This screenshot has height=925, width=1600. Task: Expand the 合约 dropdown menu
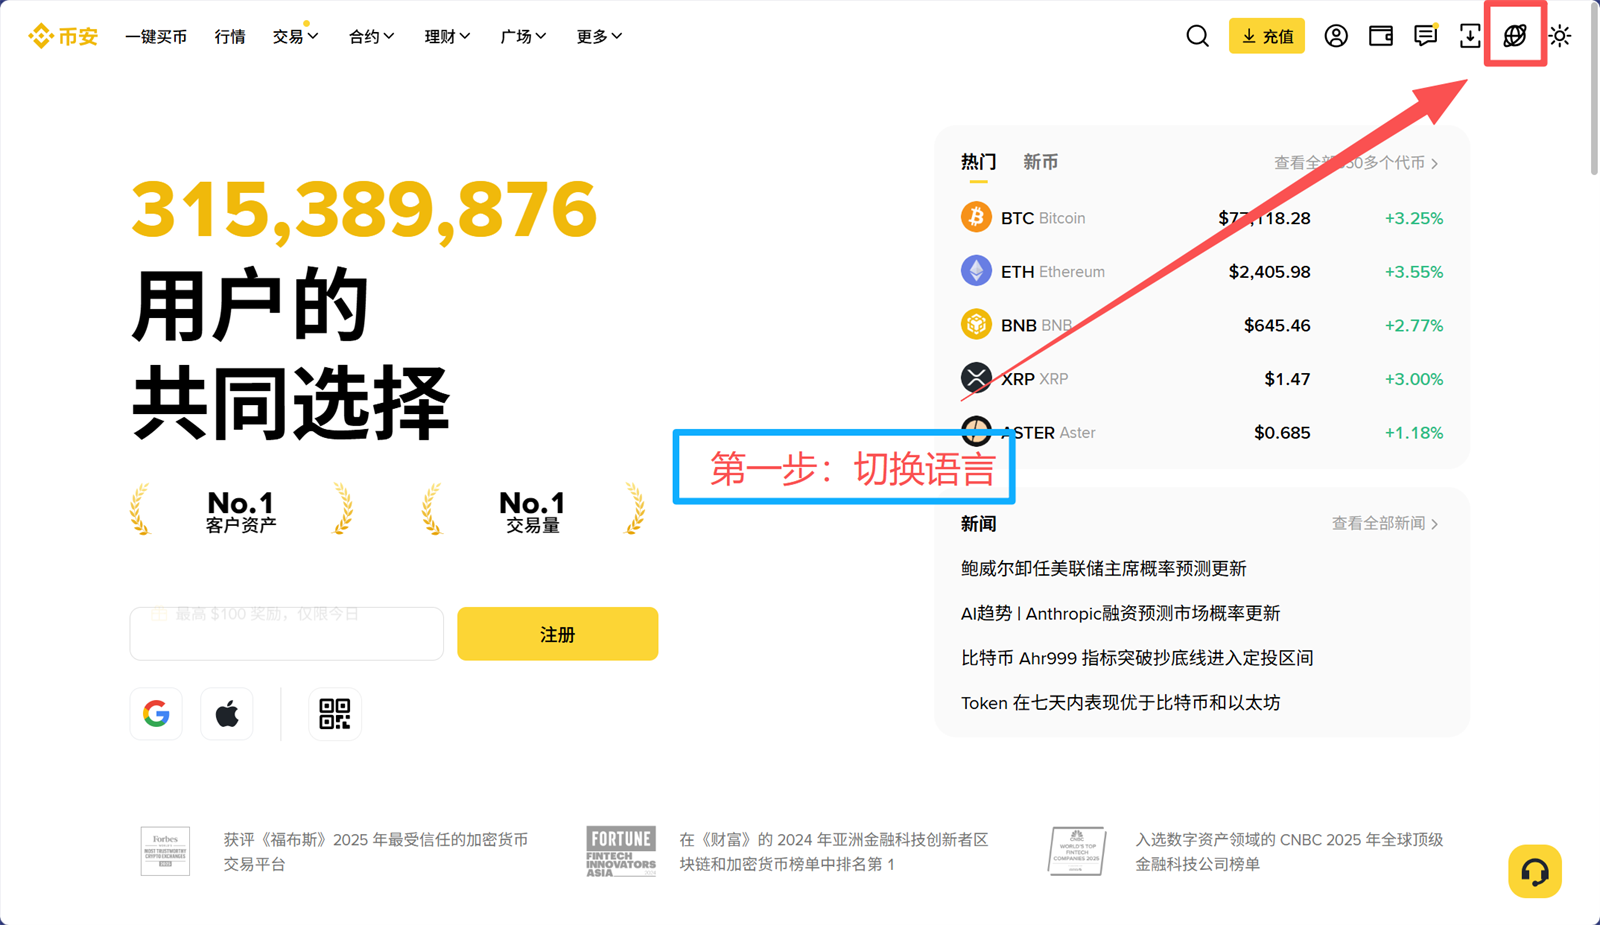pos(372,36)
